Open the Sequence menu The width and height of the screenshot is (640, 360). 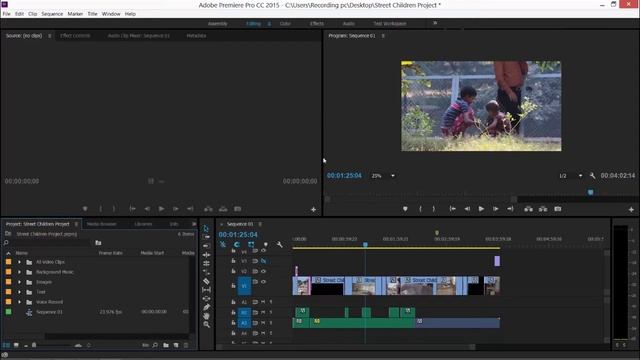(52, 14)
